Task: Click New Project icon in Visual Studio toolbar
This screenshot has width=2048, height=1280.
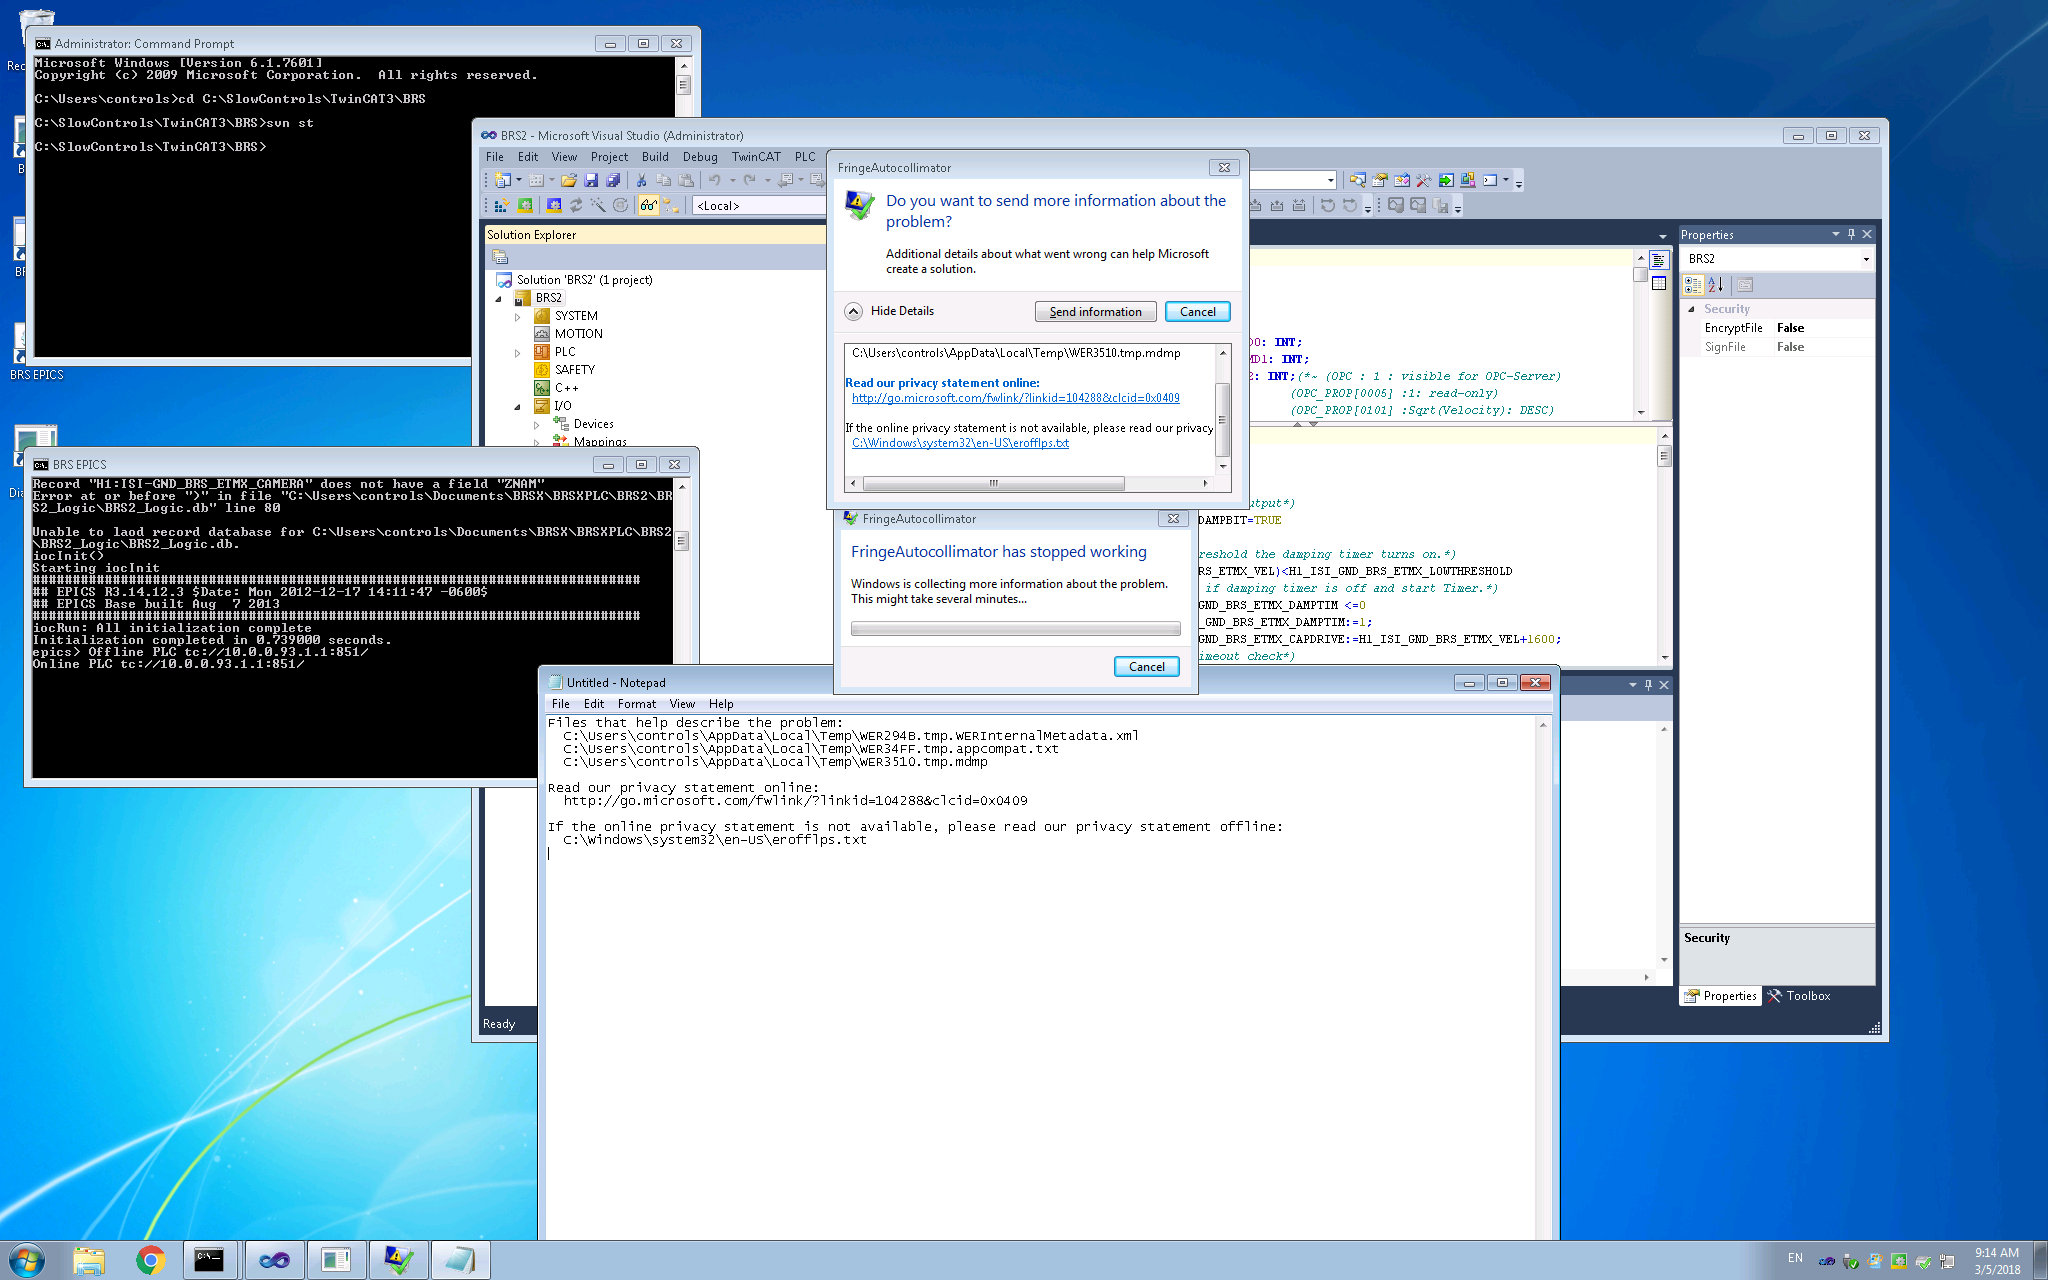Action: [x=503, y=180]
